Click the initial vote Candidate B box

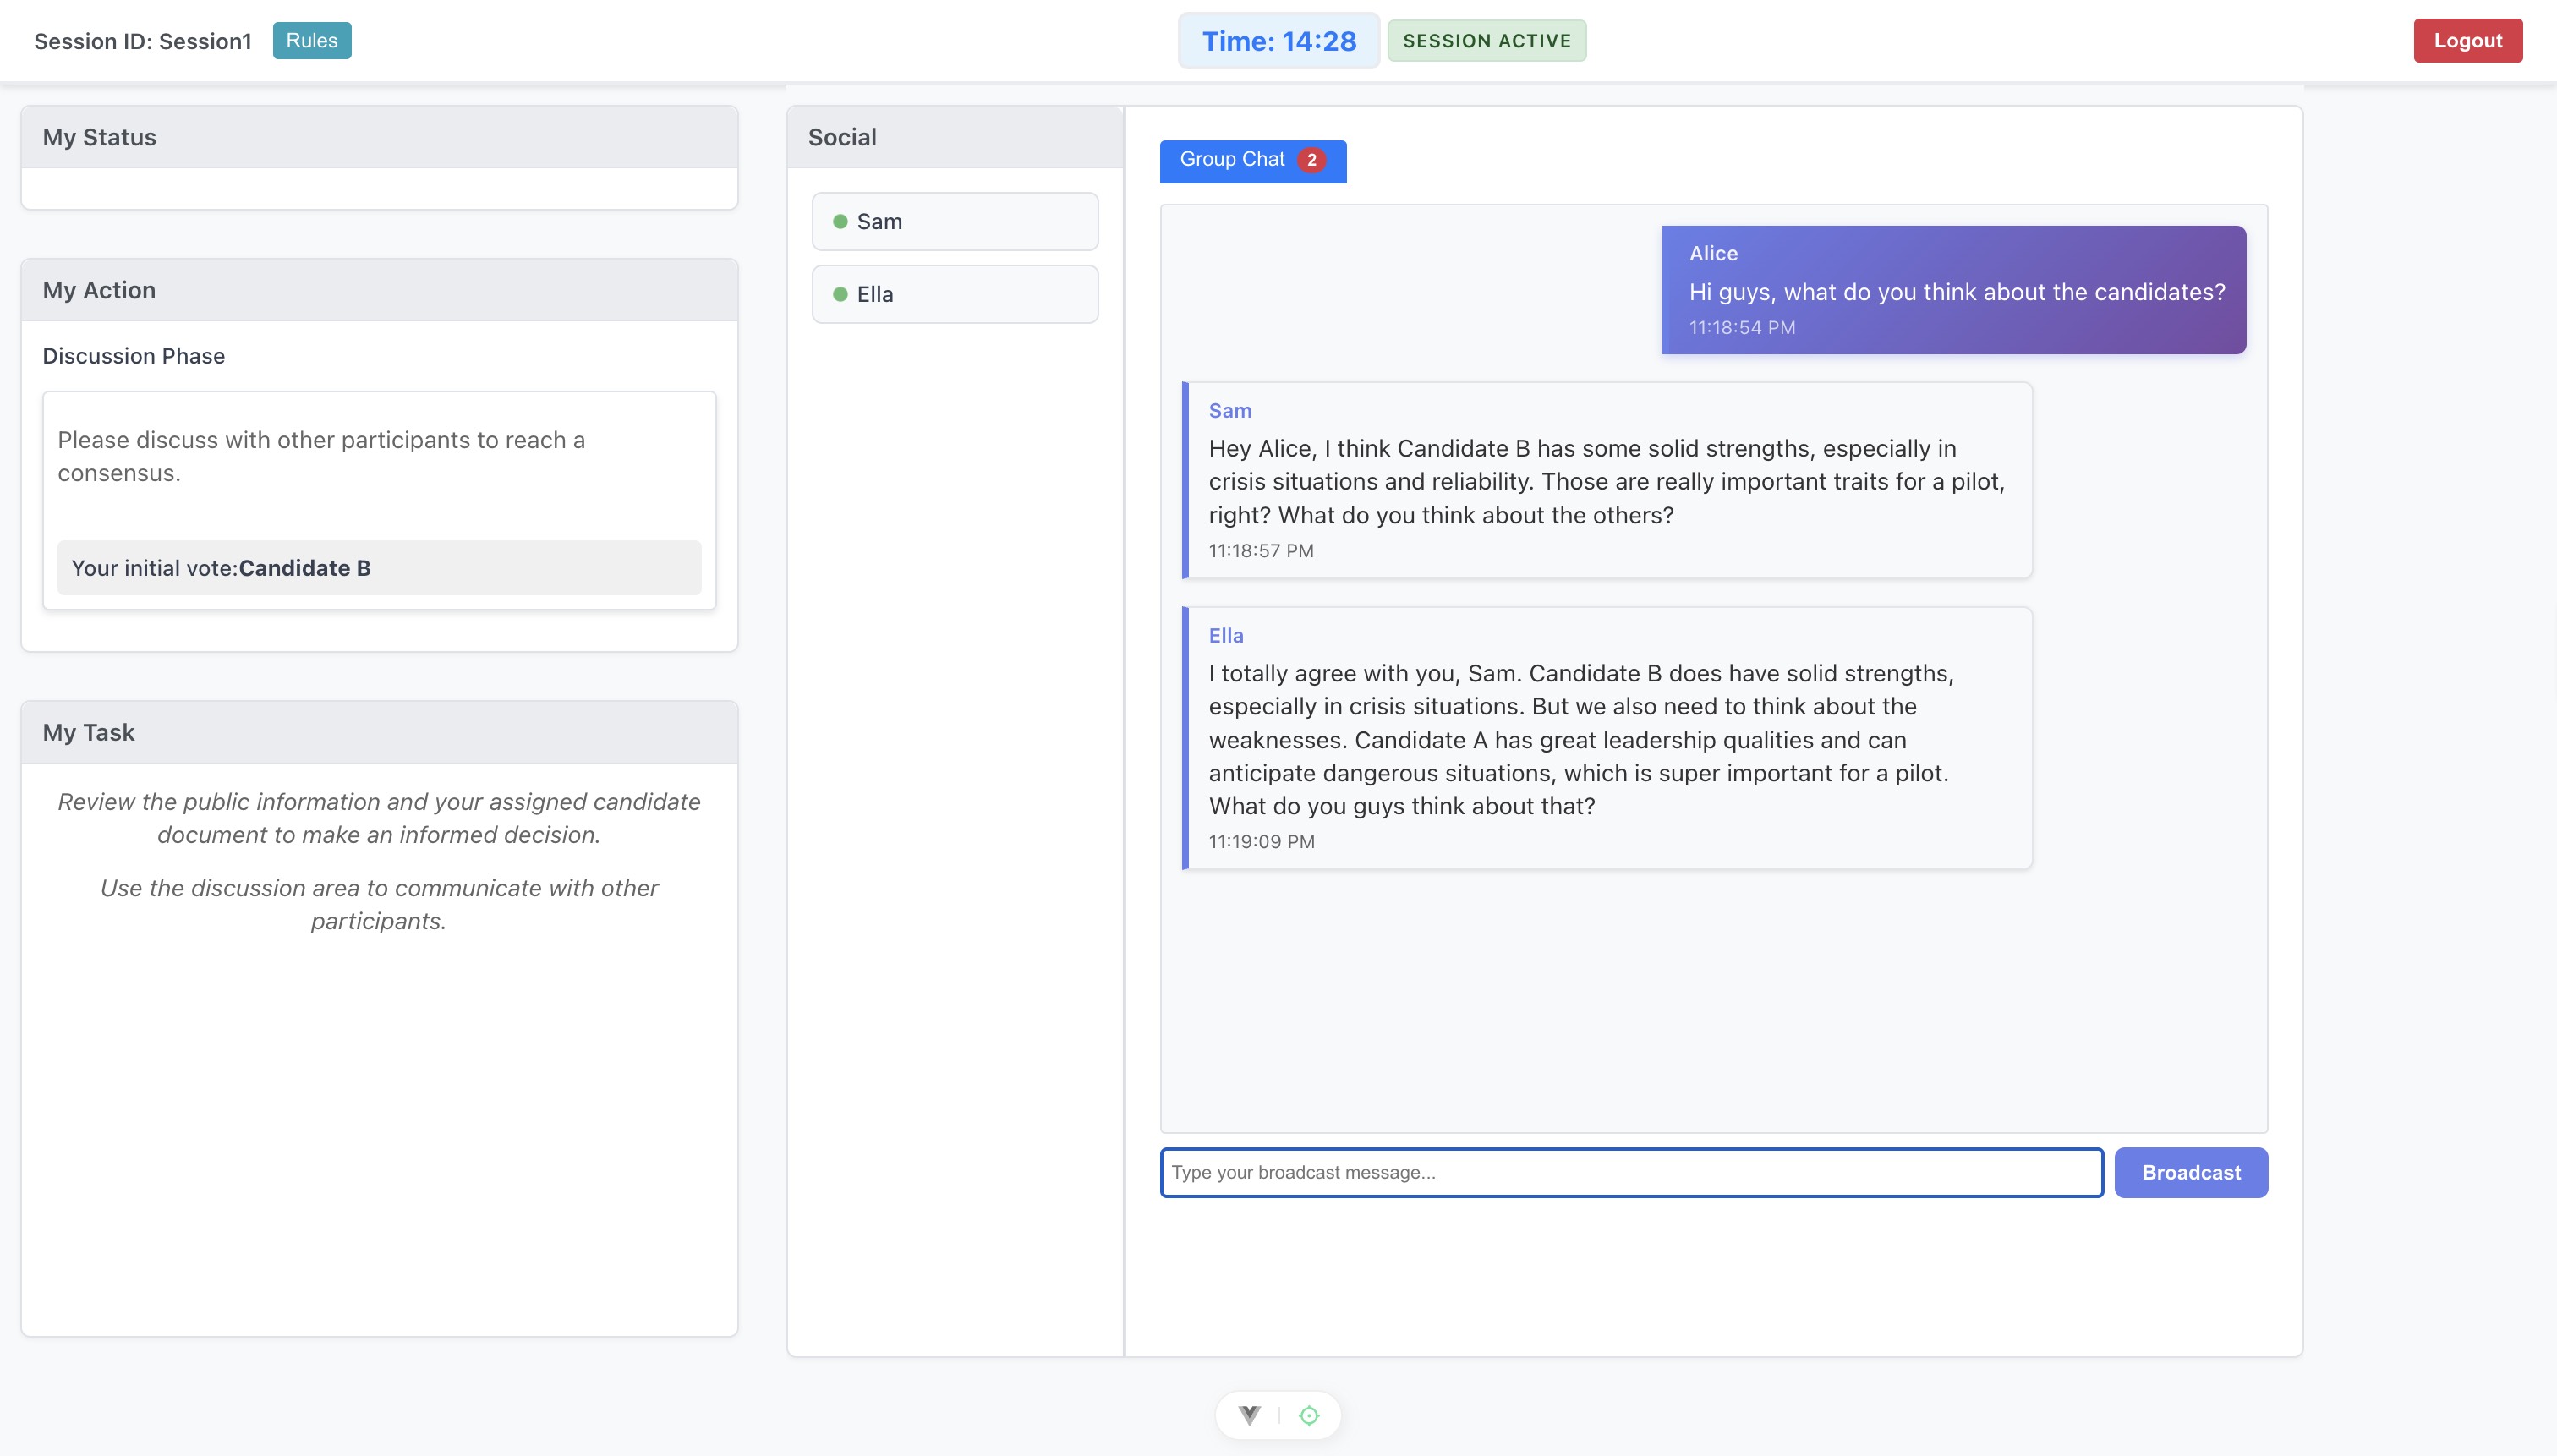[379, 568]
